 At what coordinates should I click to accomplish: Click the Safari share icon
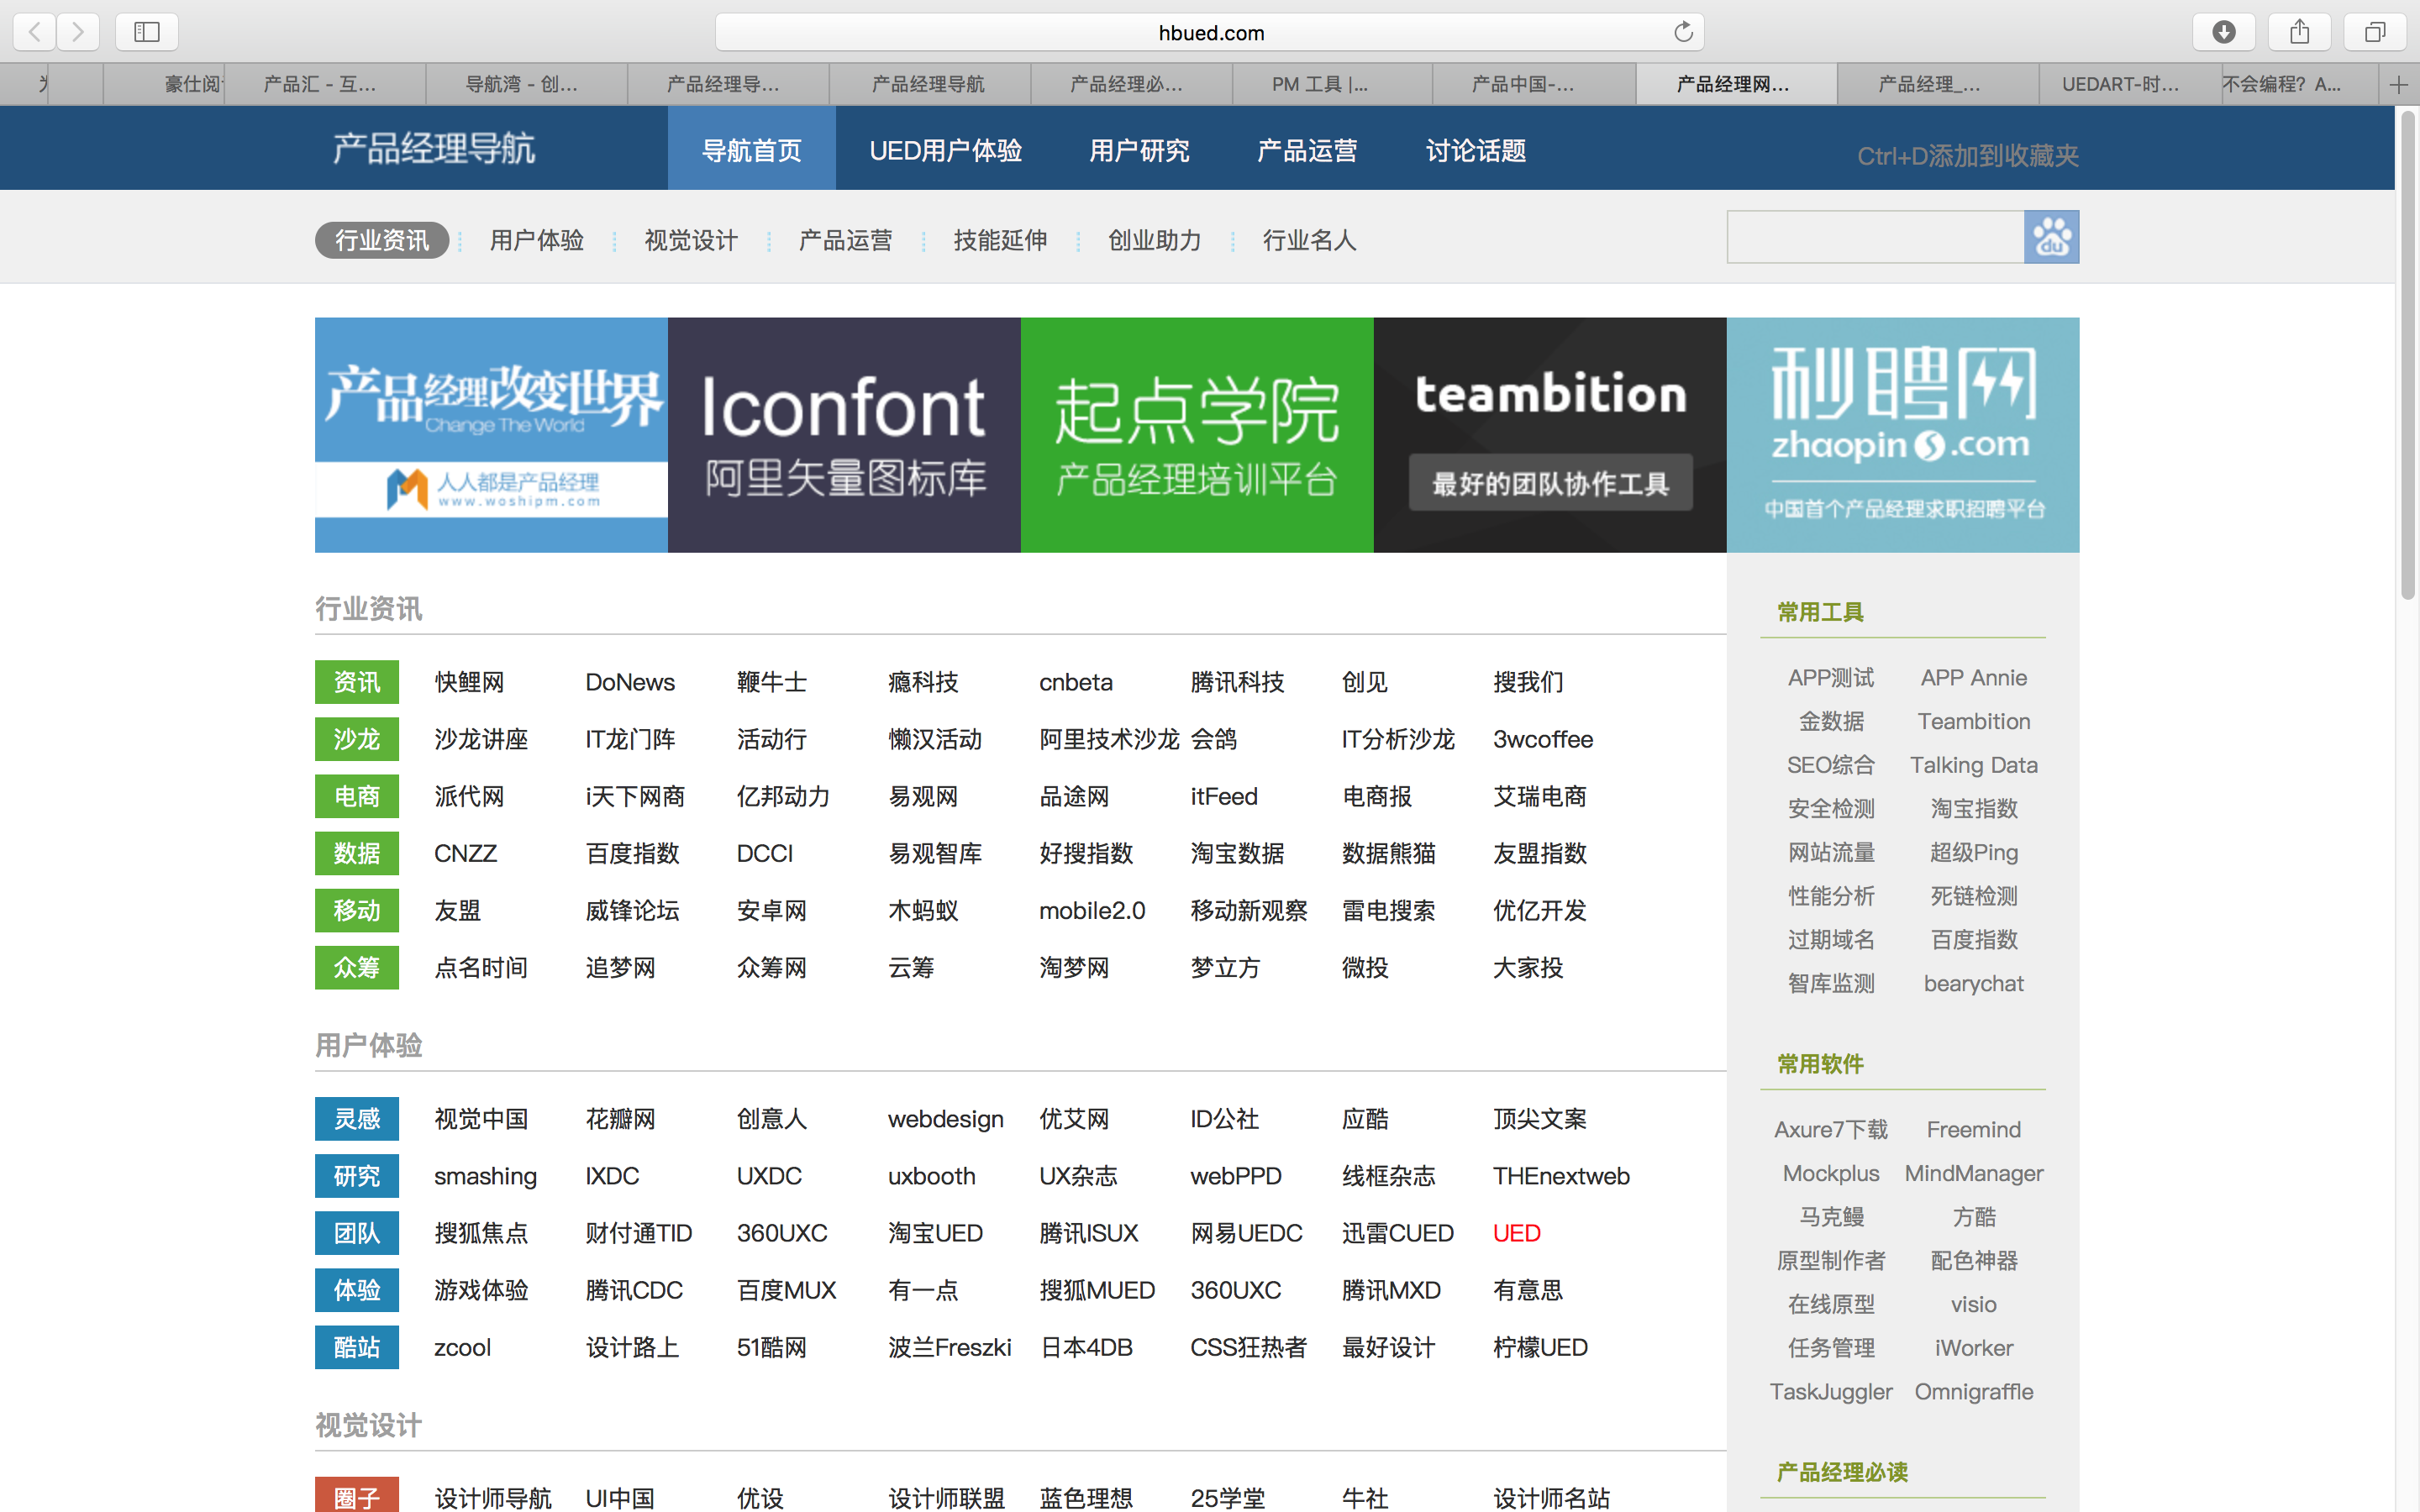(x=2299, y=32)
